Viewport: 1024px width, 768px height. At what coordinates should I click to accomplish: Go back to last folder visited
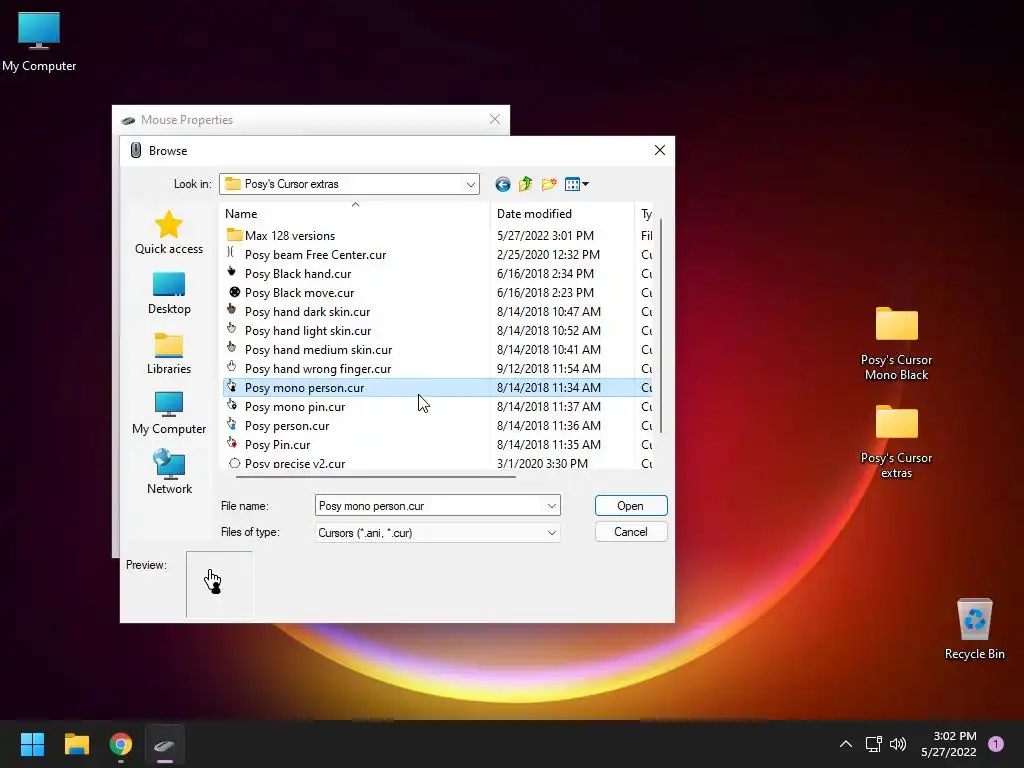[502, 184]
